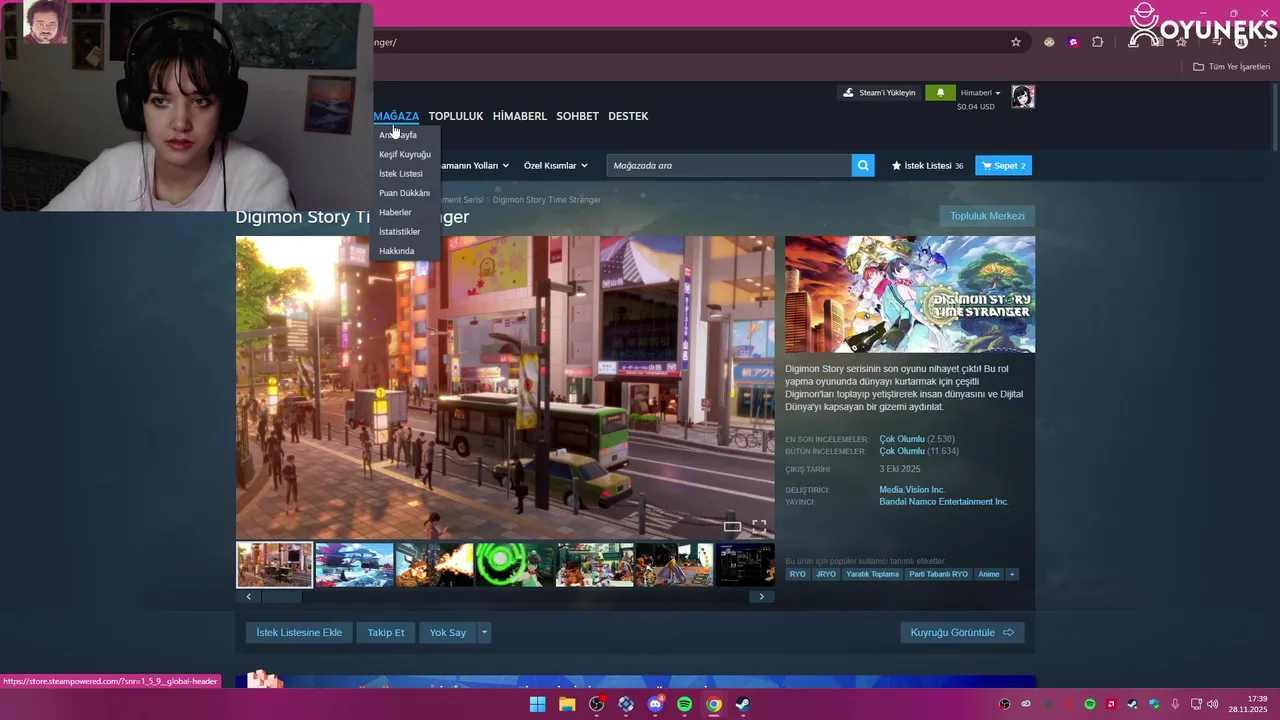Click the Spotify icon in system tray
1280x720 pixels.
coord(1090,704)
